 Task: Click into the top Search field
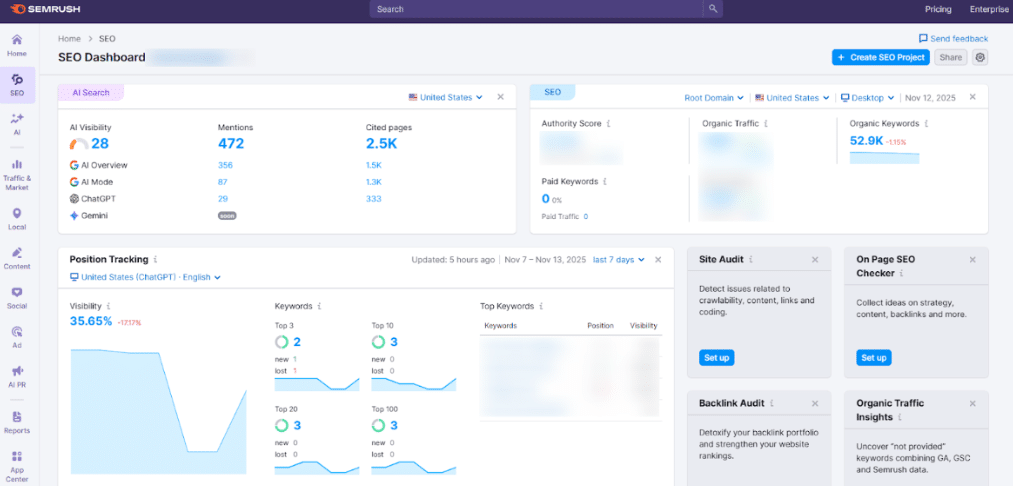[536, 9]
